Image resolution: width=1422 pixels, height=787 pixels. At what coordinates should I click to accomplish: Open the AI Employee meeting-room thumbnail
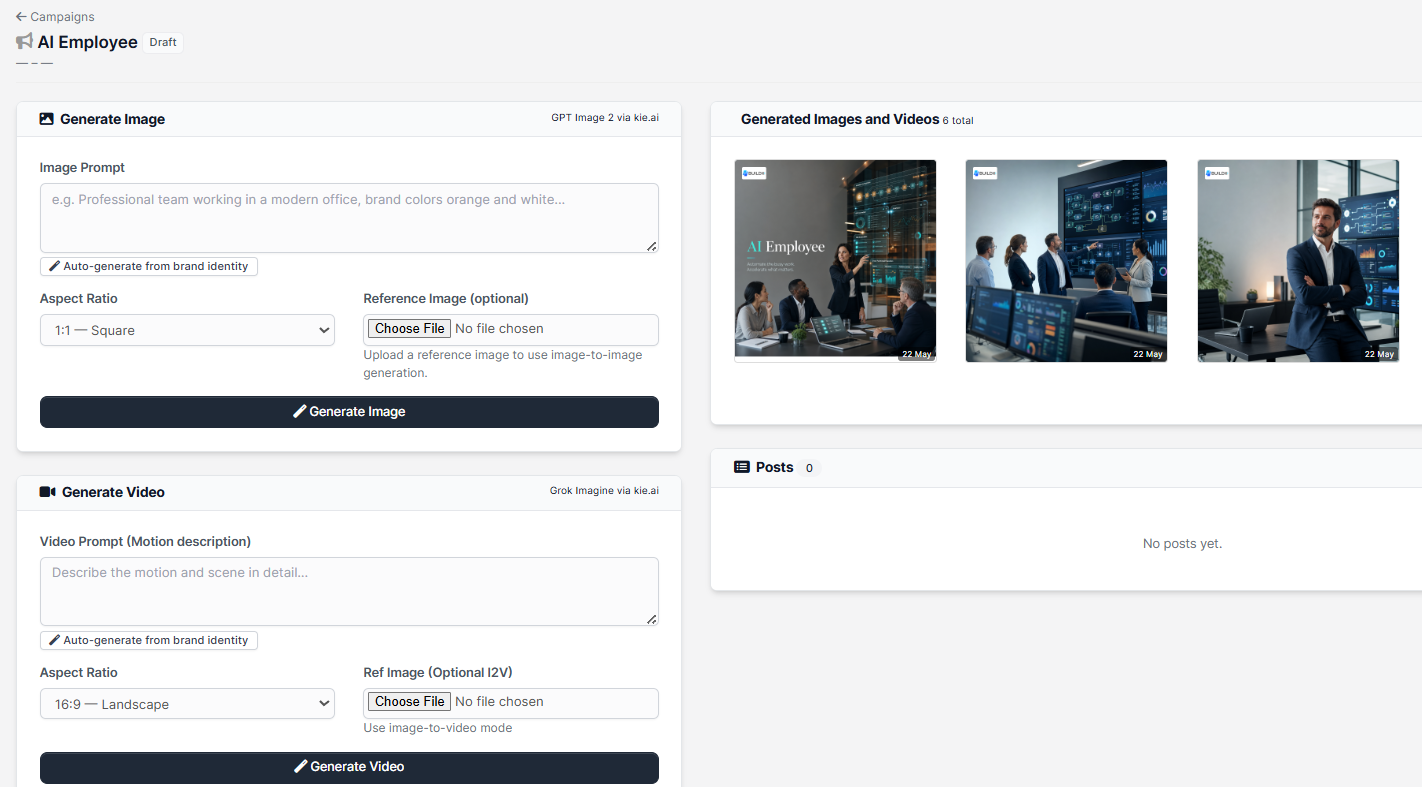coord(835,261)
